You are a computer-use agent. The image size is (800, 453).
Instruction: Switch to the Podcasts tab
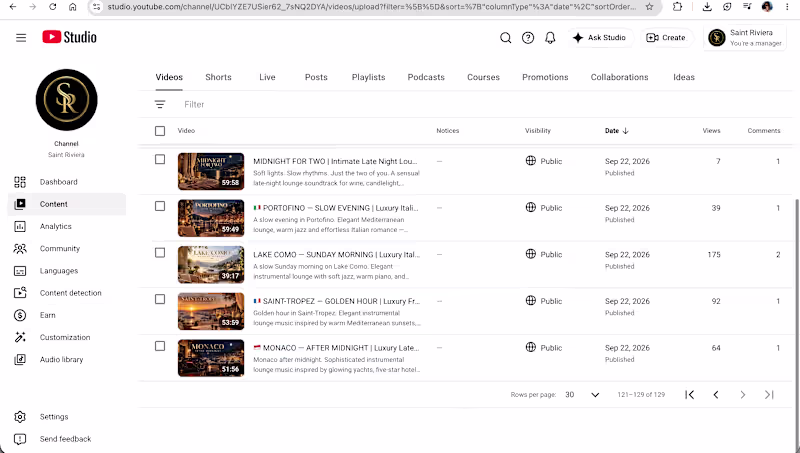coord(426,77)
